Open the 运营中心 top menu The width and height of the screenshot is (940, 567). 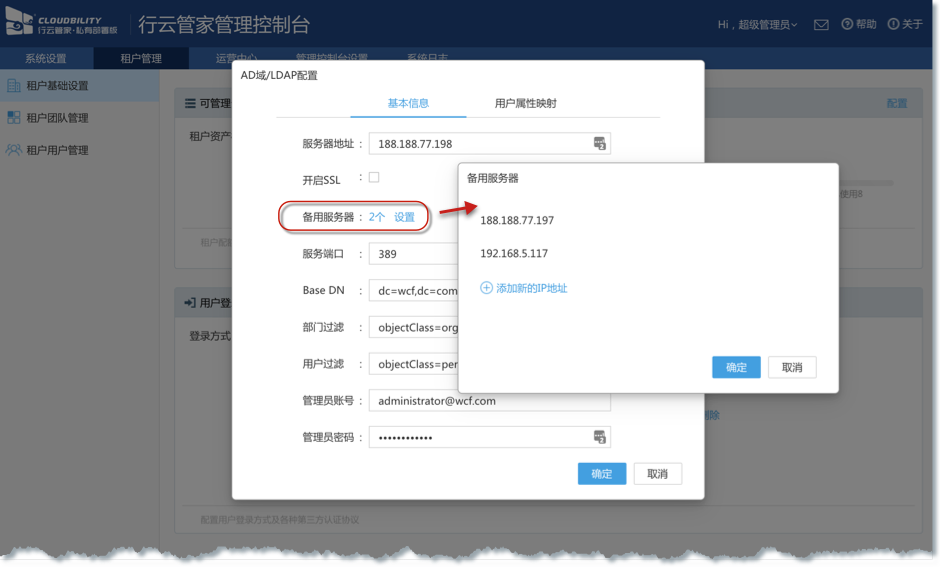click(x=236, y=58)
